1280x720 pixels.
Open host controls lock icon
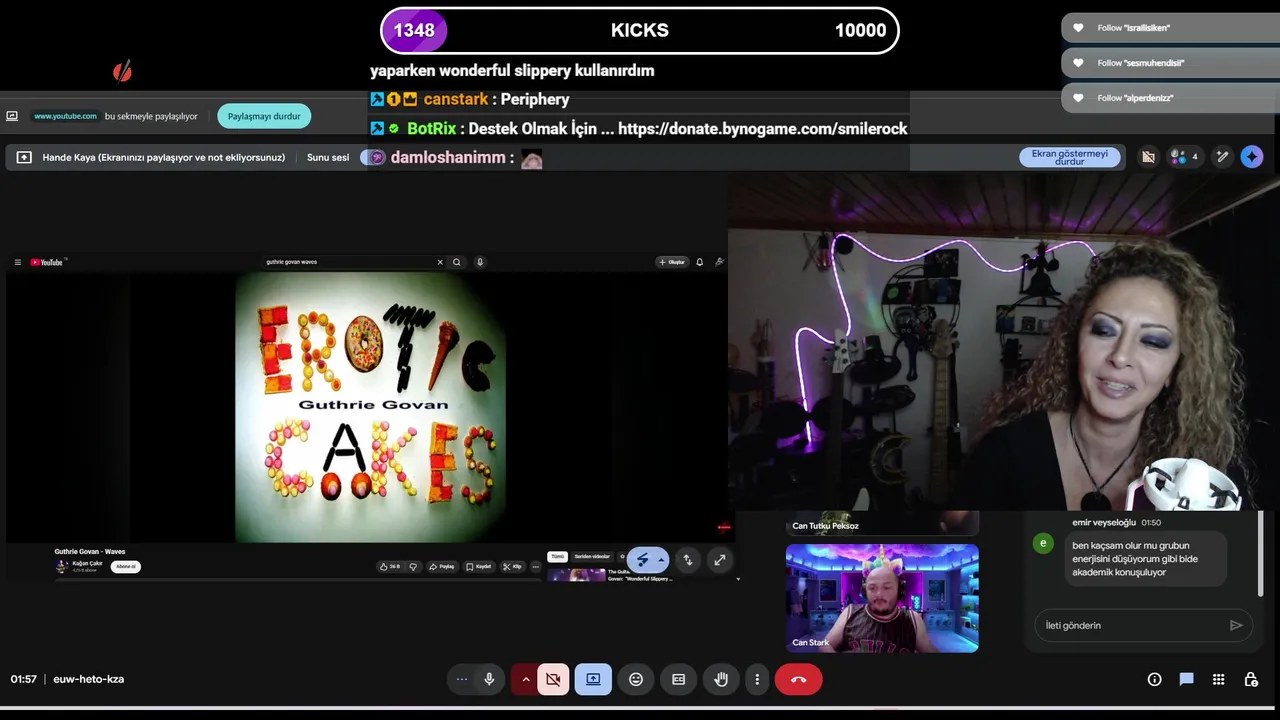pyautogui.click(x=1250, y=679)
